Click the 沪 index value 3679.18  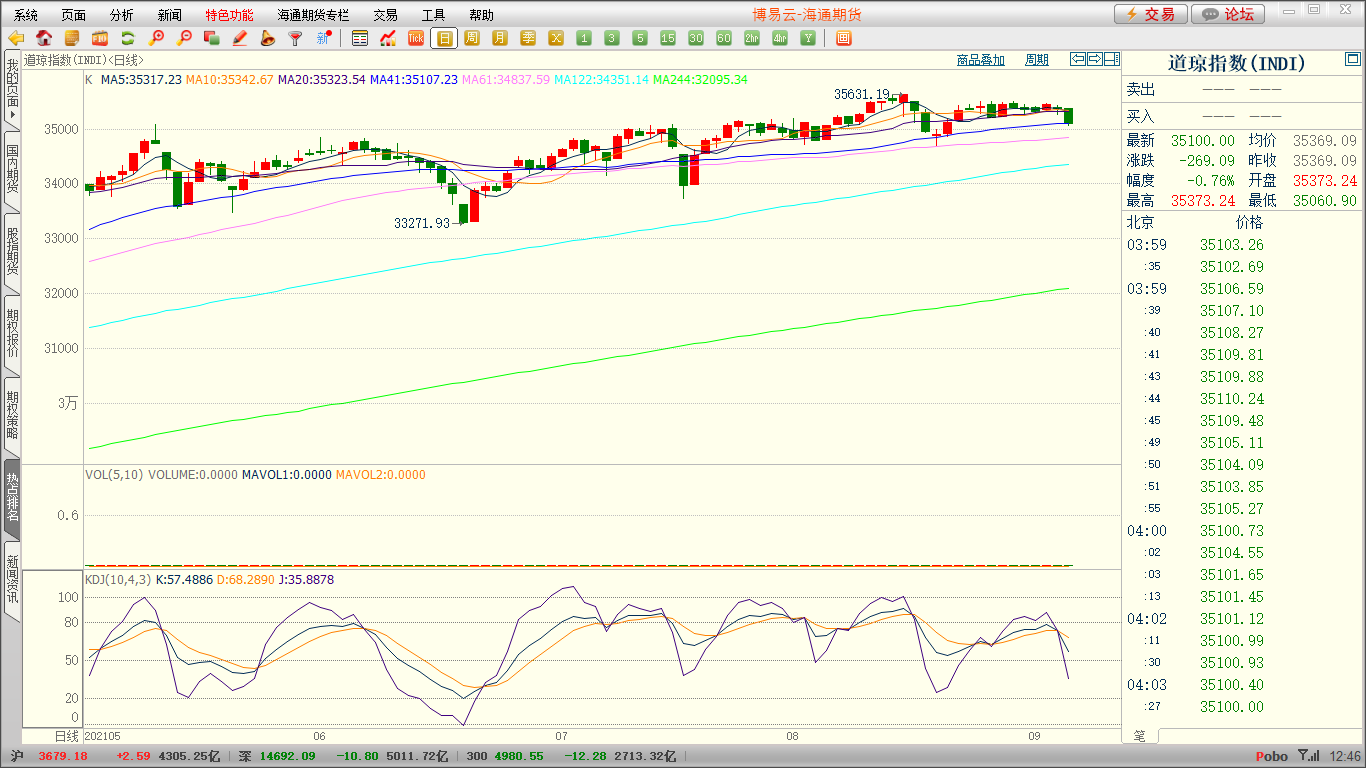[63, 757]
